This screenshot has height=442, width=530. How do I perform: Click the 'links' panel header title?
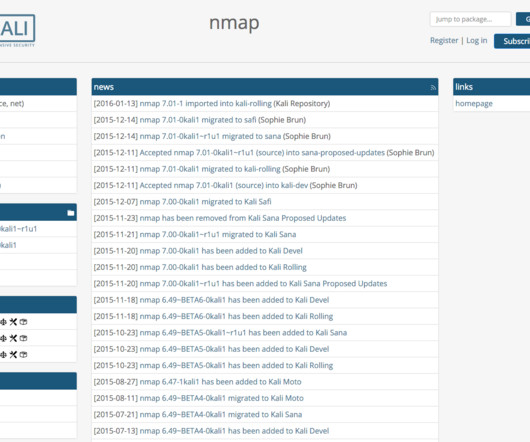click(x=464, y=87)
